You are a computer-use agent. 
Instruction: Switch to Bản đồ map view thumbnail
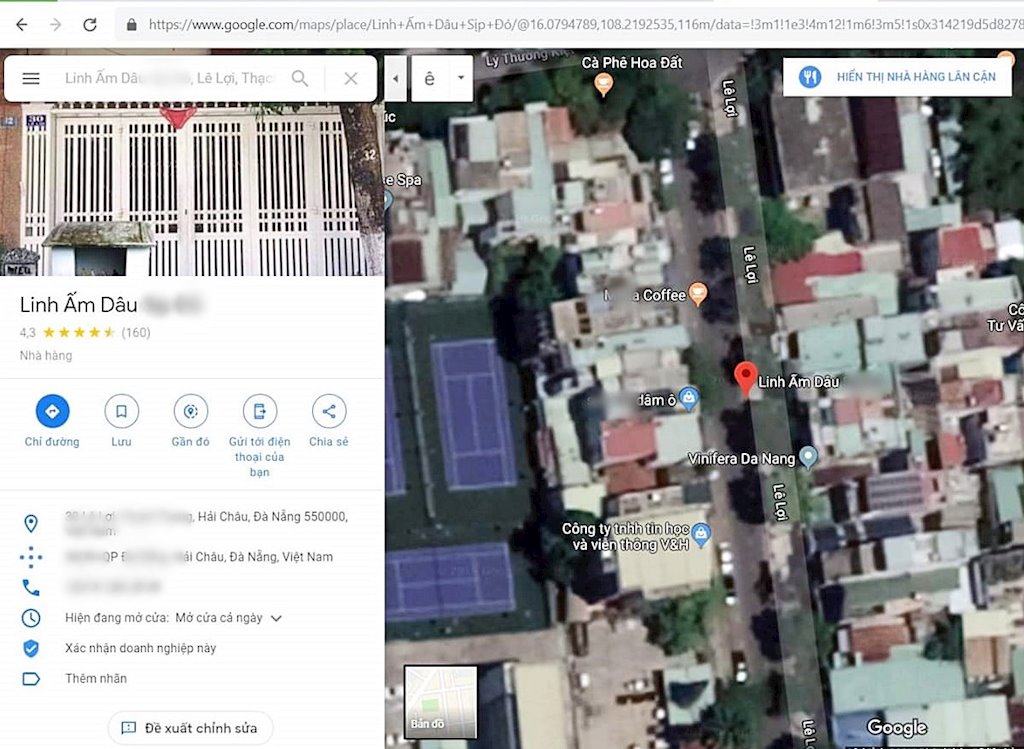(440, 701)
